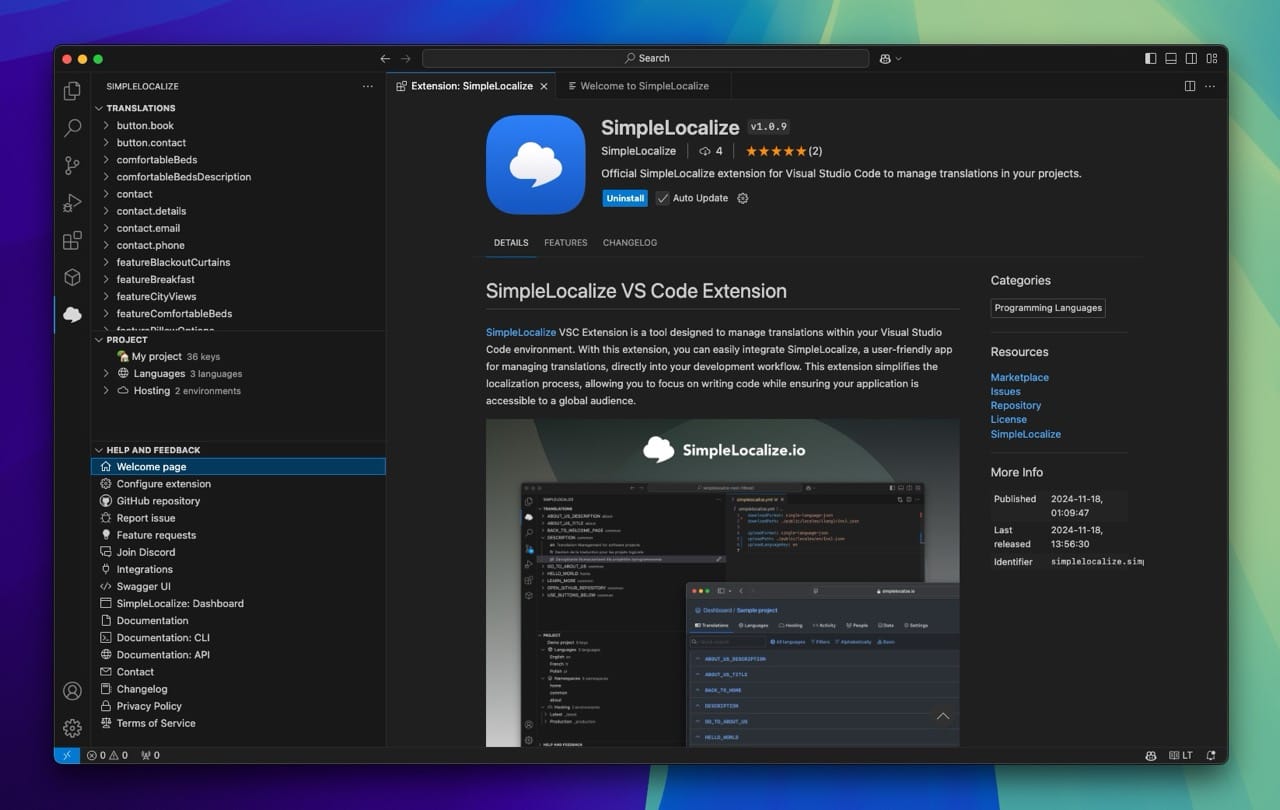Screen dimensions: 1280x810
Task: Open the notifications bell in the status bar
Action: pos(1211,755)
